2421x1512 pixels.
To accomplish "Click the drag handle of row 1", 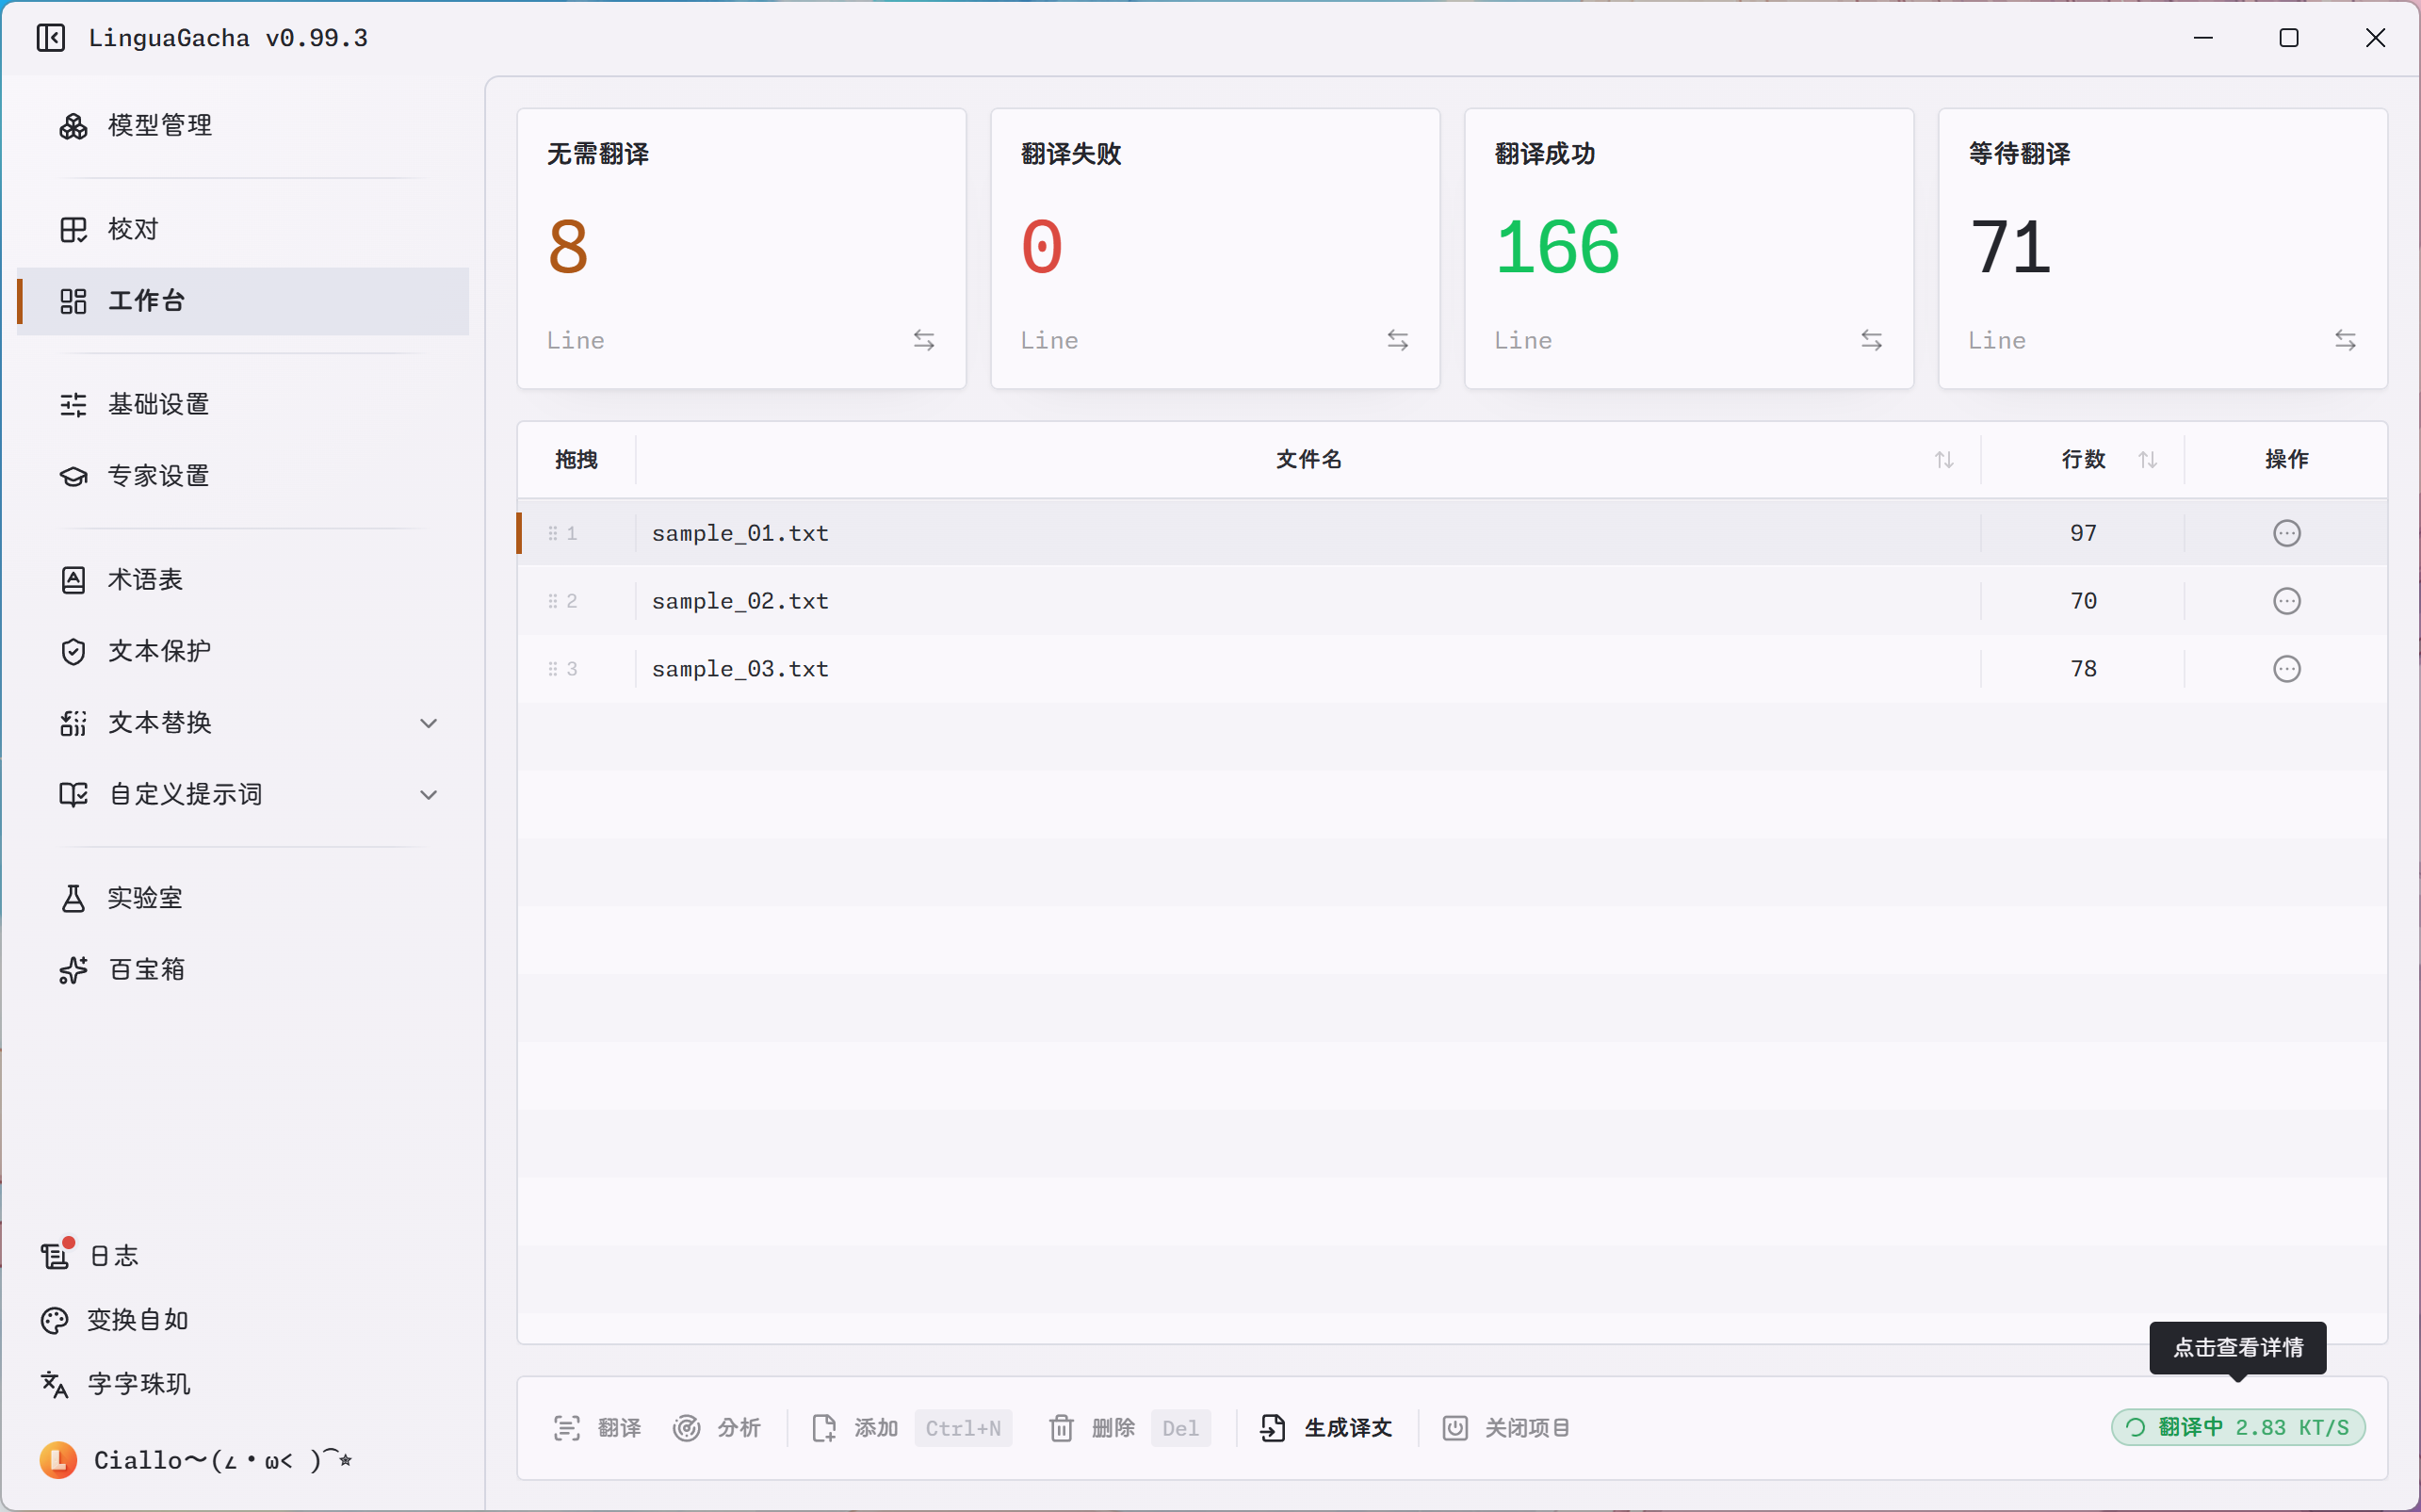I will (x=552, y=534).
